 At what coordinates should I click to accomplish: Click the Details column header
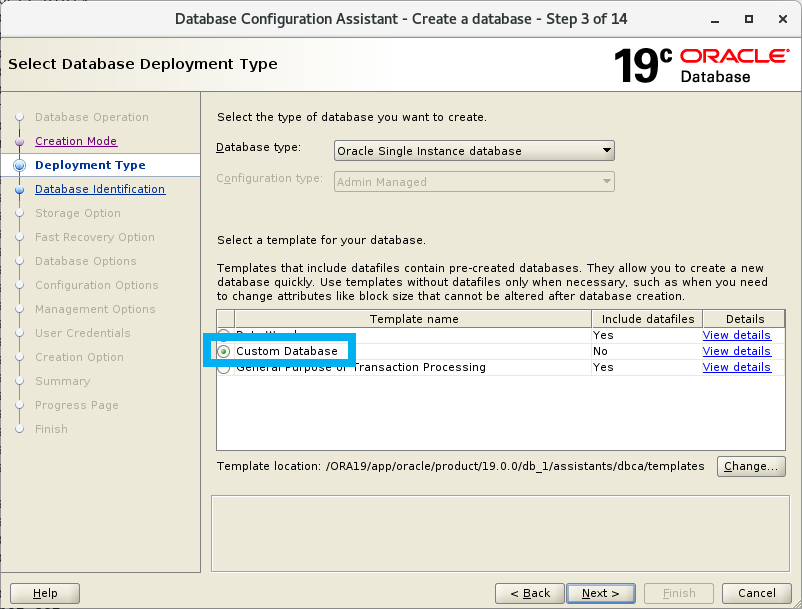(x=745, y=319)
